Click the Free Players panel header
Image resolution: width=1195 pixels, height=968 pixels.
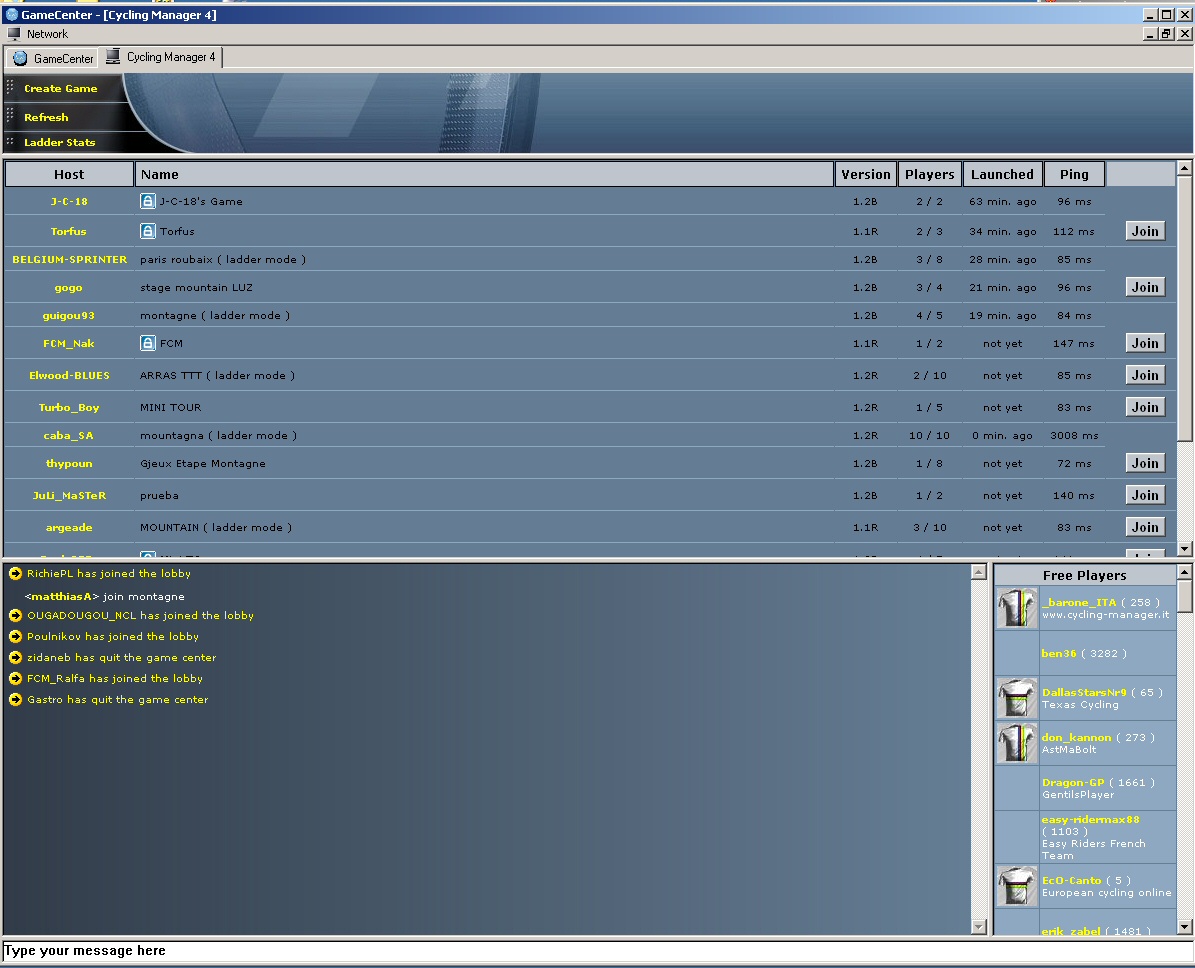1084,575
